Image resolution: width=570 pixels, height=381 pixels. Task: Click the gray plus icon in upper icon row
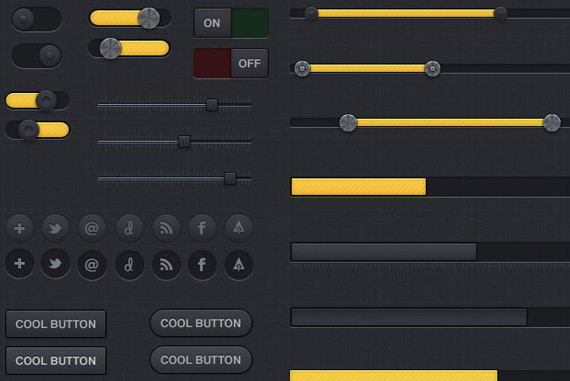click(20, 228)
